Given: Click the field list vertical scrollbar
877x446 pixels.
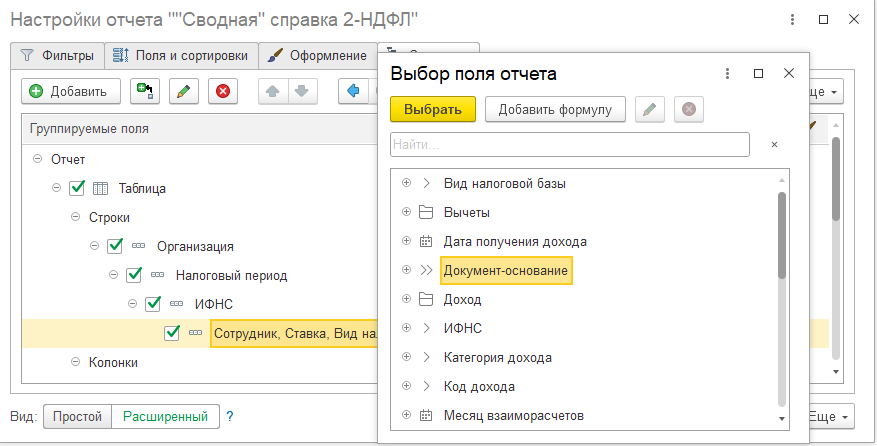Looking at the screenshot, I should pos(782,236).
